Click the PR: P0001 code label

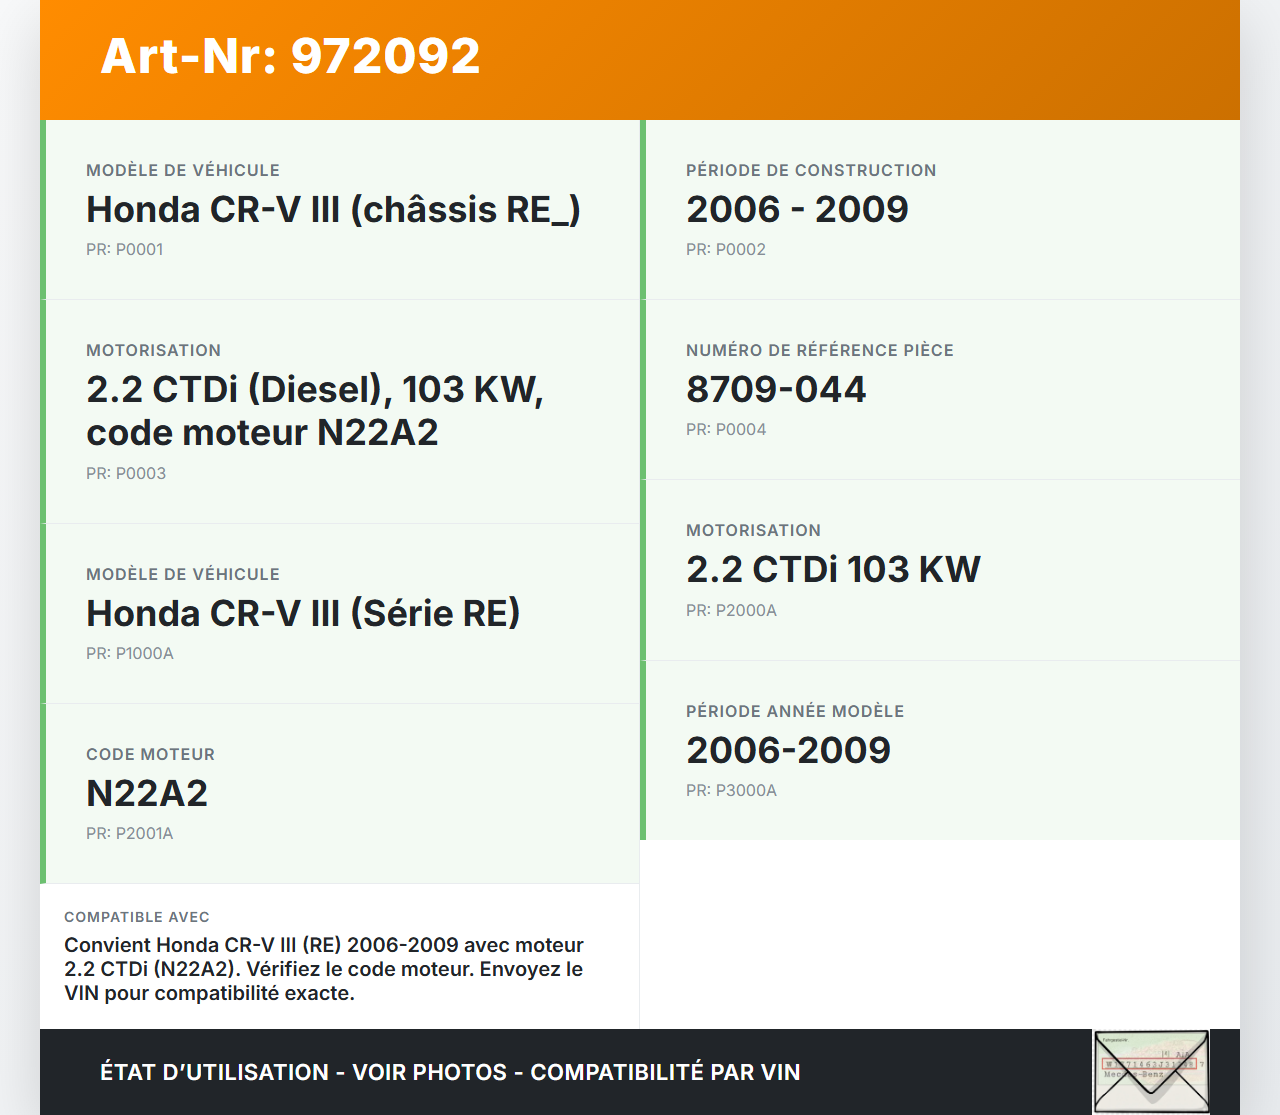point(125,250)
